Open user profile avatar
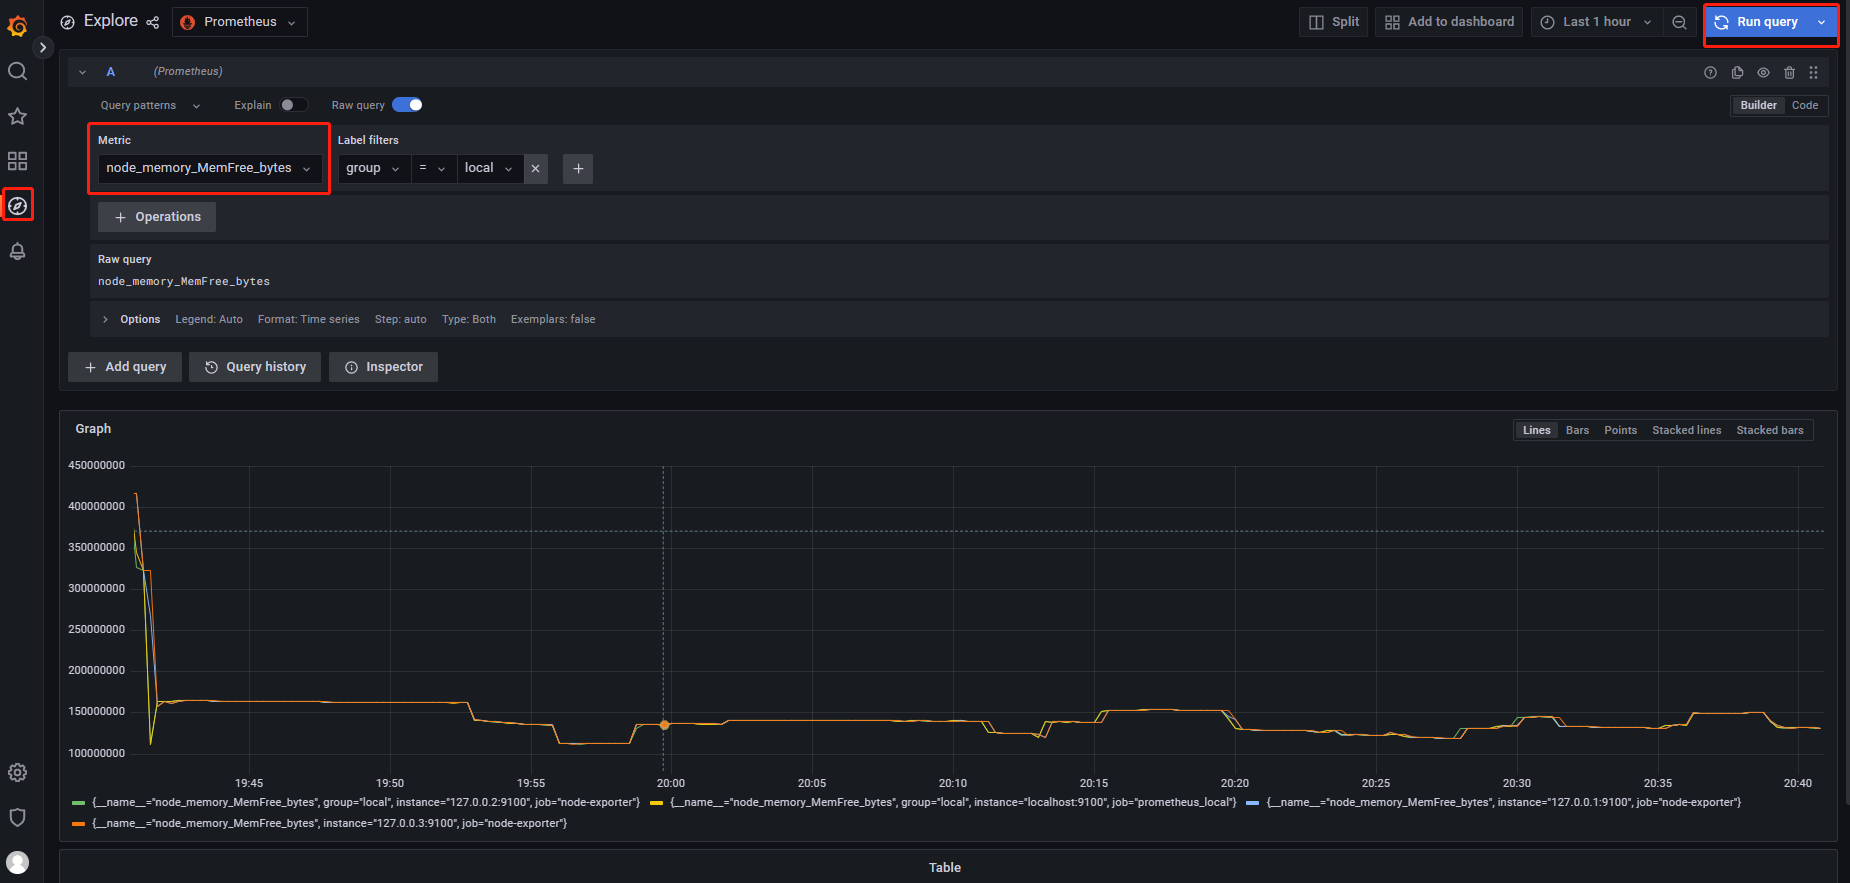 (x=17, y=862)
